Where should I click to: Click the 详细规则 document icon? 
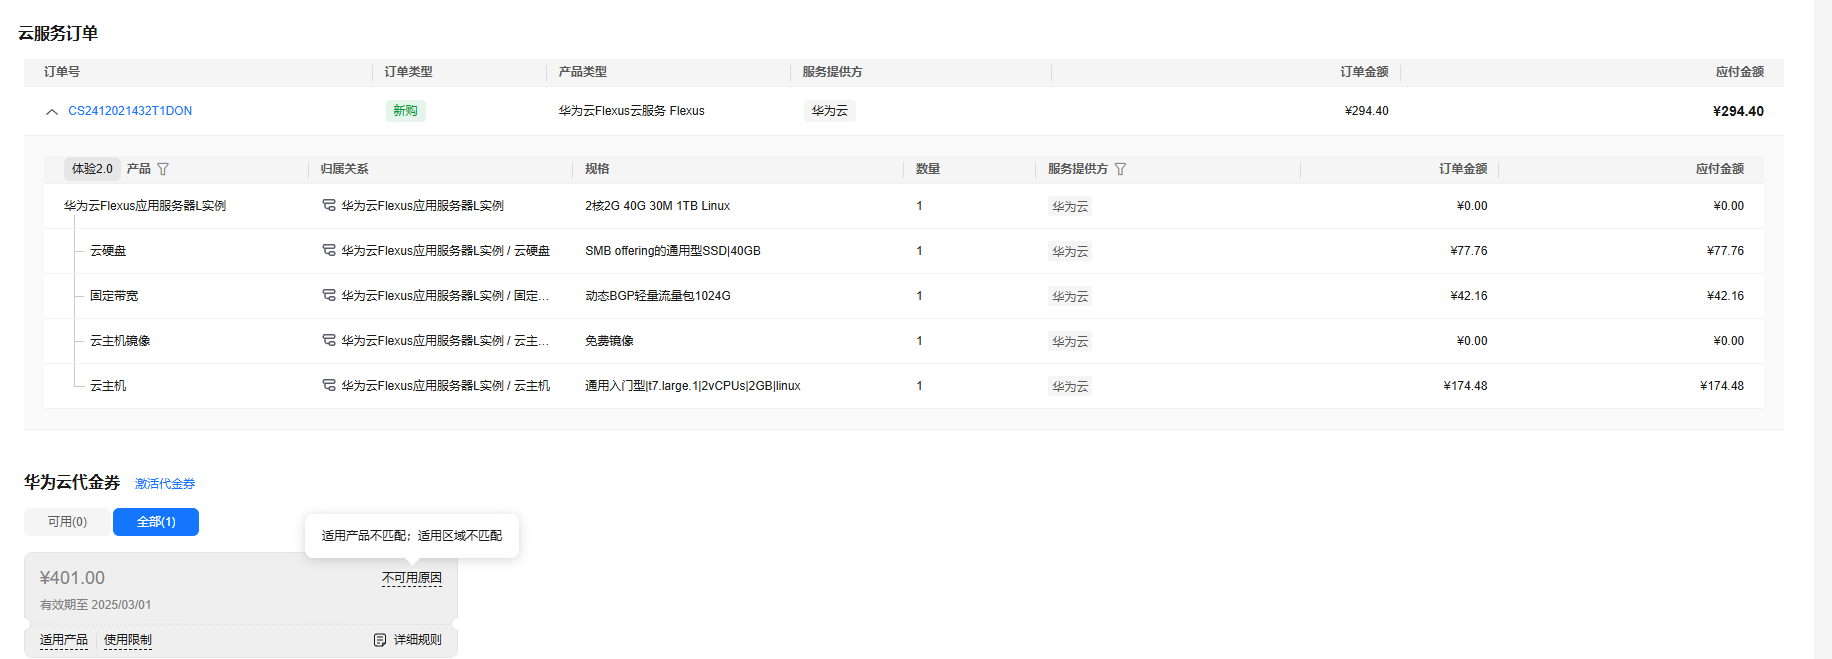coord(380,640)
